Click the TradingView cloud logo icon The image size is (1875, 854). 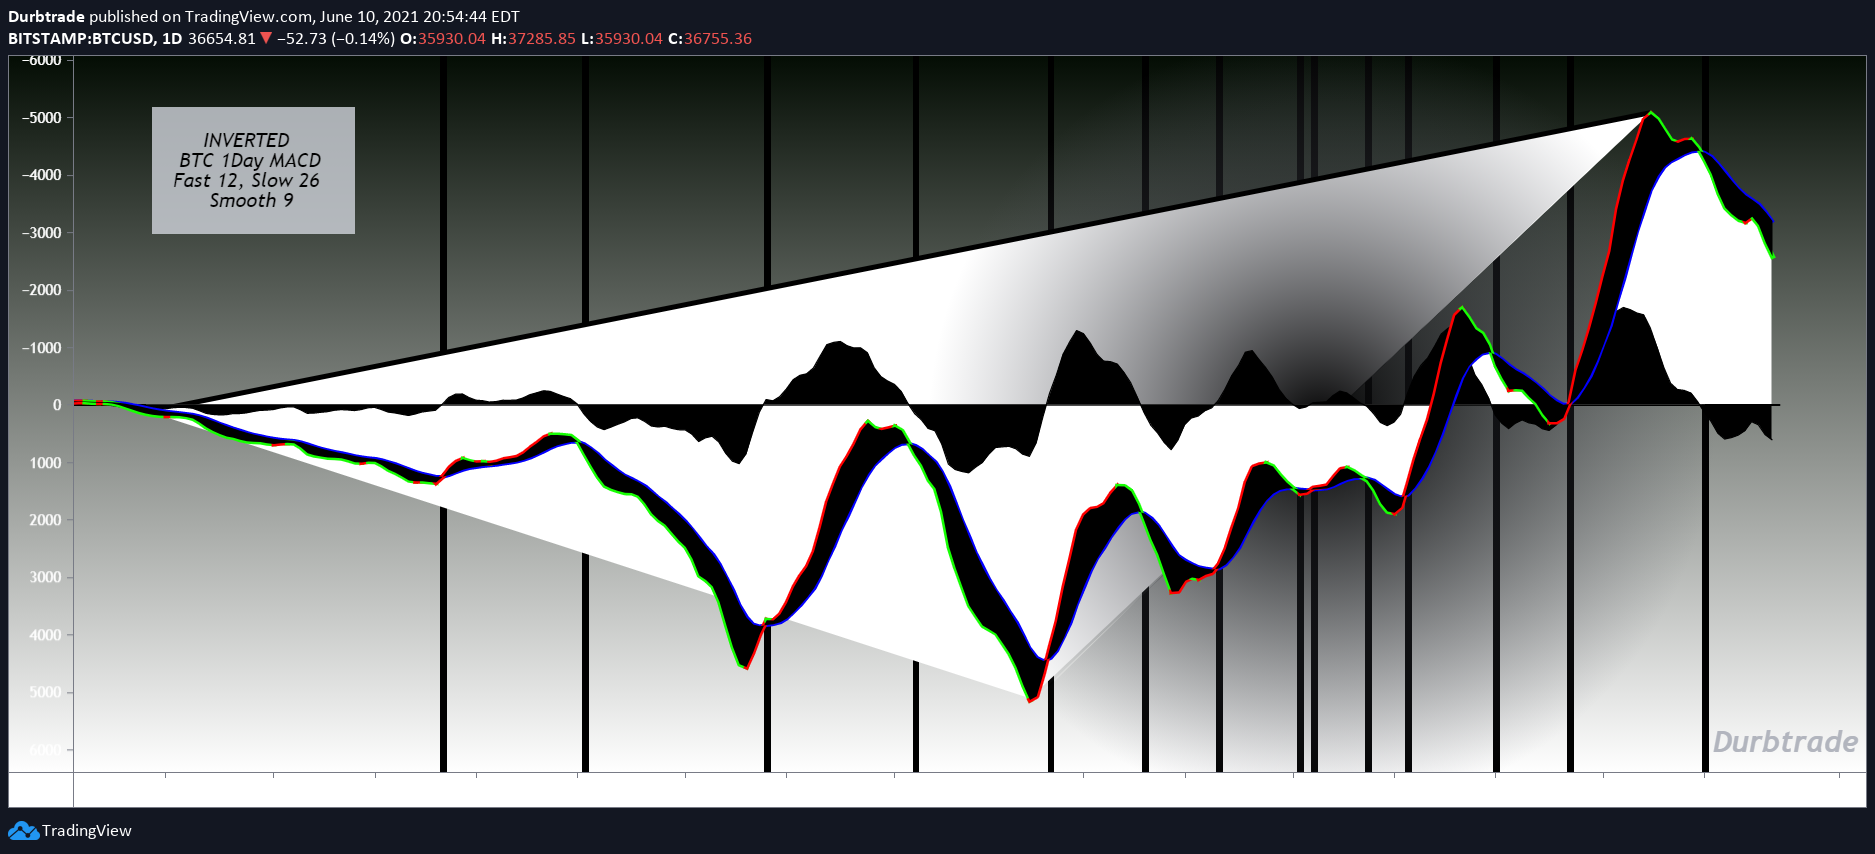point(23,831)
